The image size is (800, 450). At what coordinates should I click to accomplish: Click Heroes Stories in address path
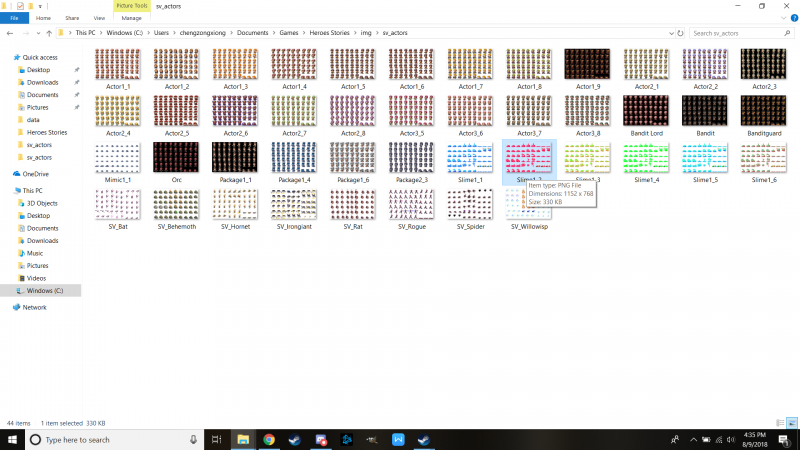(x=329, y=33)
